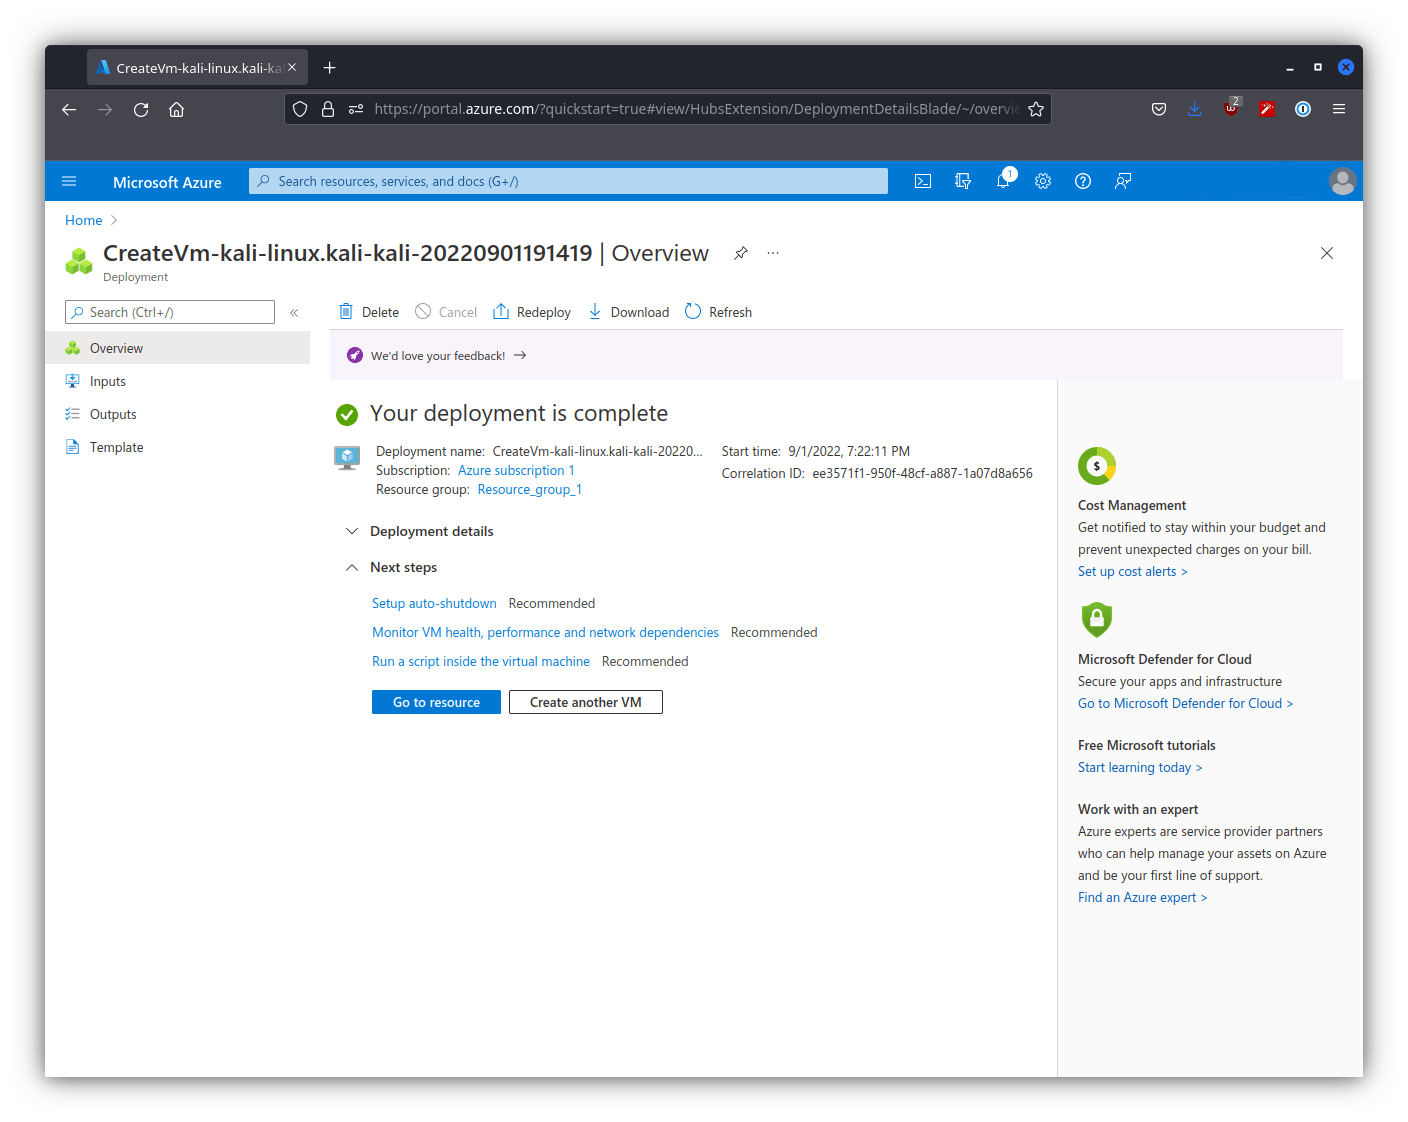Open Template in the sidebar menu
This screenshot has height=1122, width=1408.
pos(116,447)
